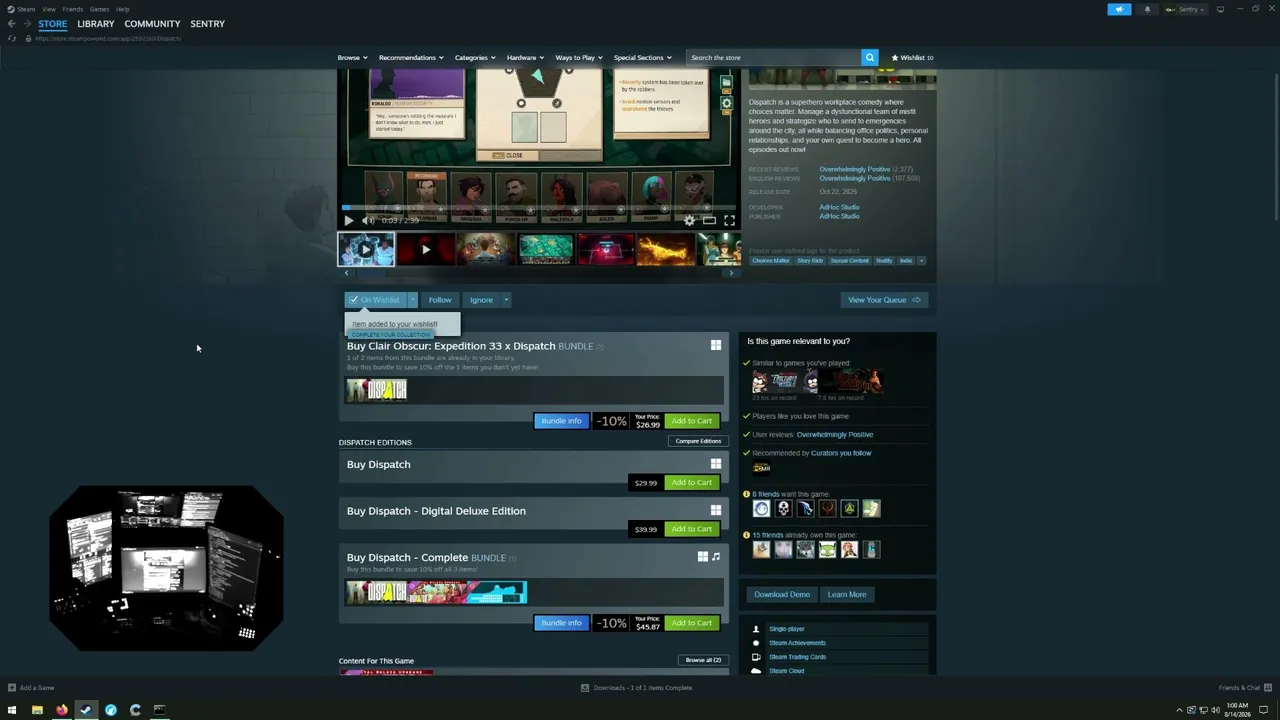The height and width of the screenshot is (720, 1280).
Task: Switch to the COMMUNITY tab
Action: pyautogui.click(x=152, y=24)
